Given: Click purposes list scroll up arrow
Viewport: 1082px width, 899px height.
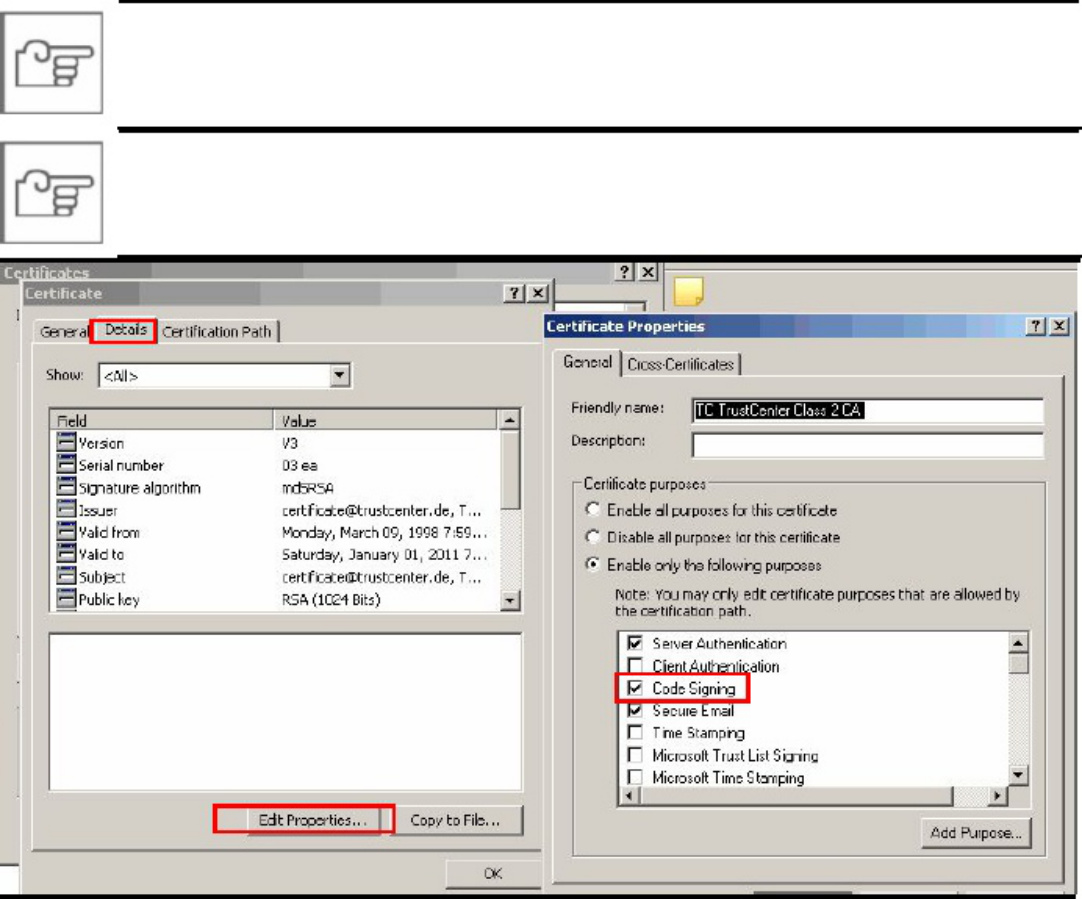Looking at the screenshot, I should (1019, 643).
